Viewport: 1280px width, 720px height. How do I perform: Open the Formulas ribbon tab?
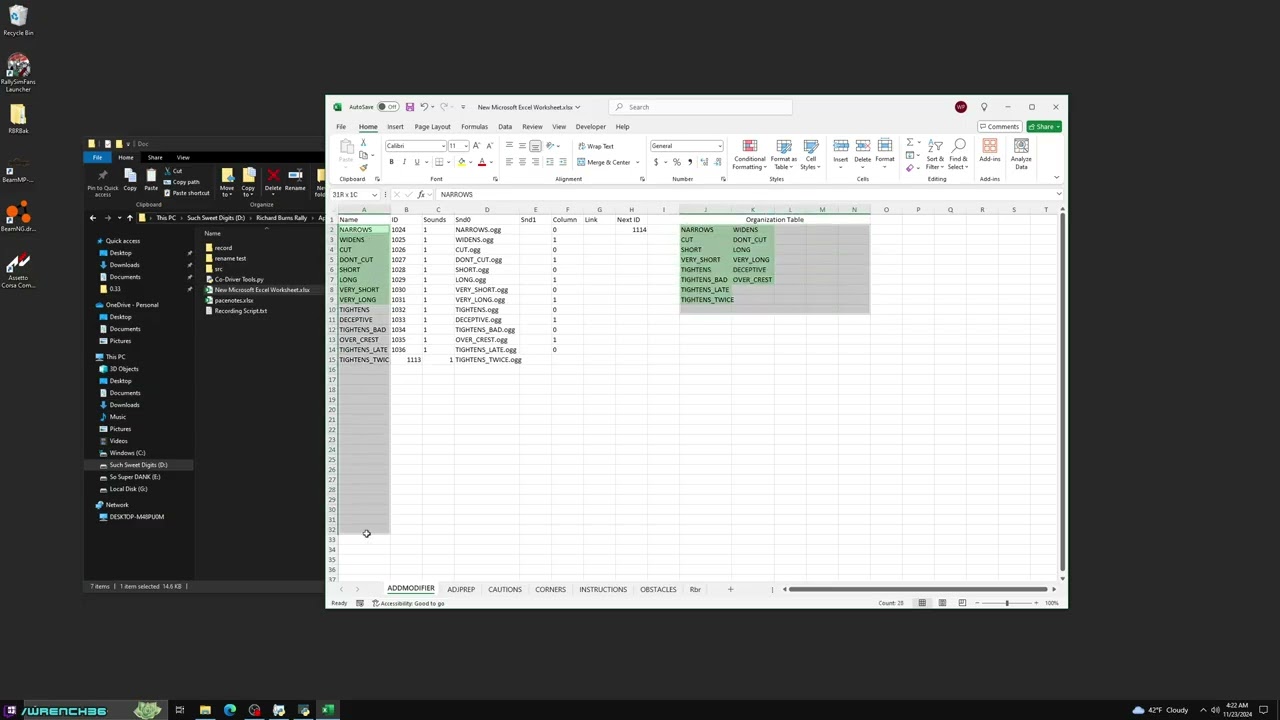[x=474, y=127]
